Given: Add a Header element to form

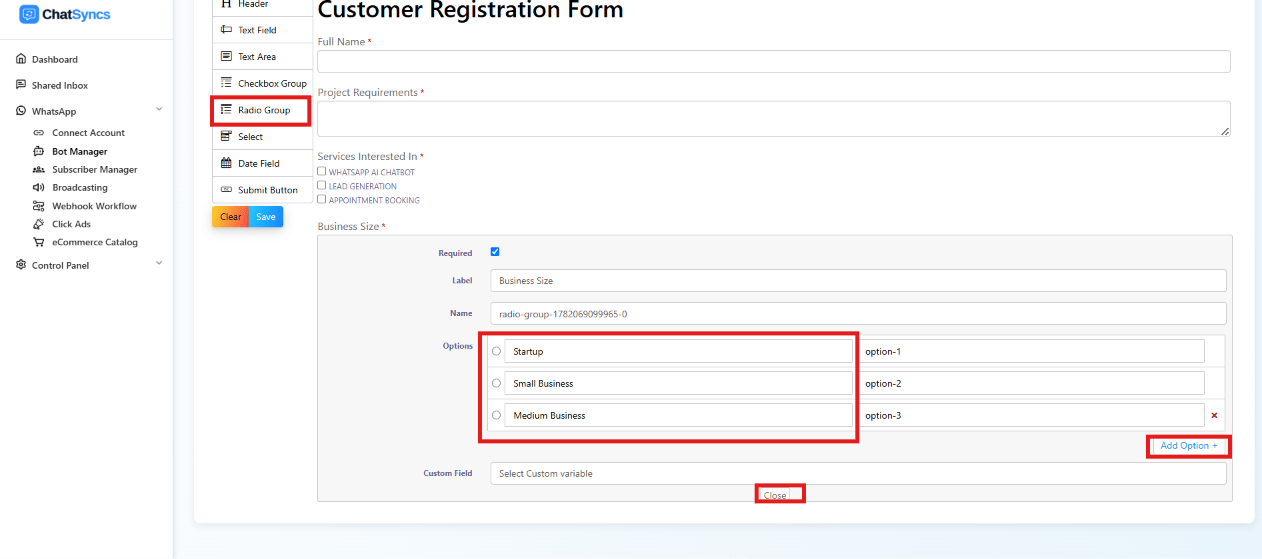Looking at the screenshot, I should 262,5.
